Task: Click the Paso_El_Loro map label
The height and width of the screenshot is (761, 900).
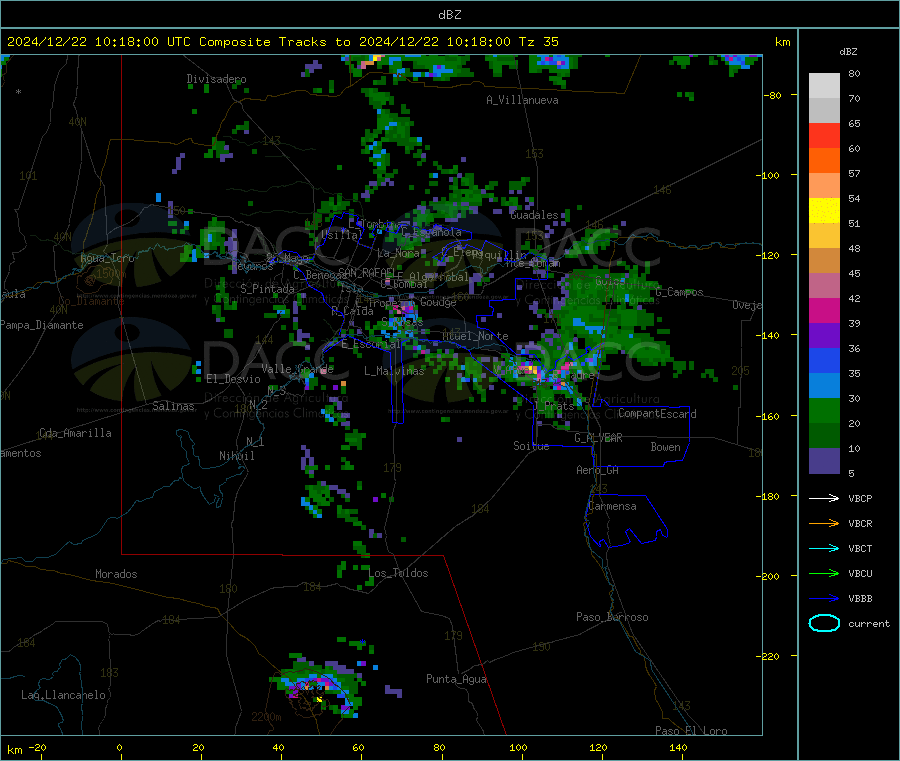Action: pos(691,731)
